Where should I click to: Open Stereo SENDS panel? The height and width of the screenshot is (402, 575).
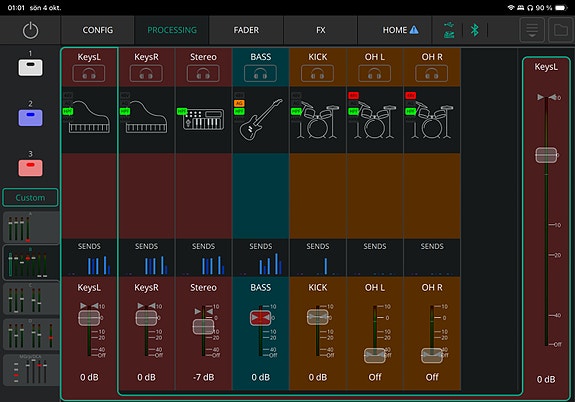204,258
